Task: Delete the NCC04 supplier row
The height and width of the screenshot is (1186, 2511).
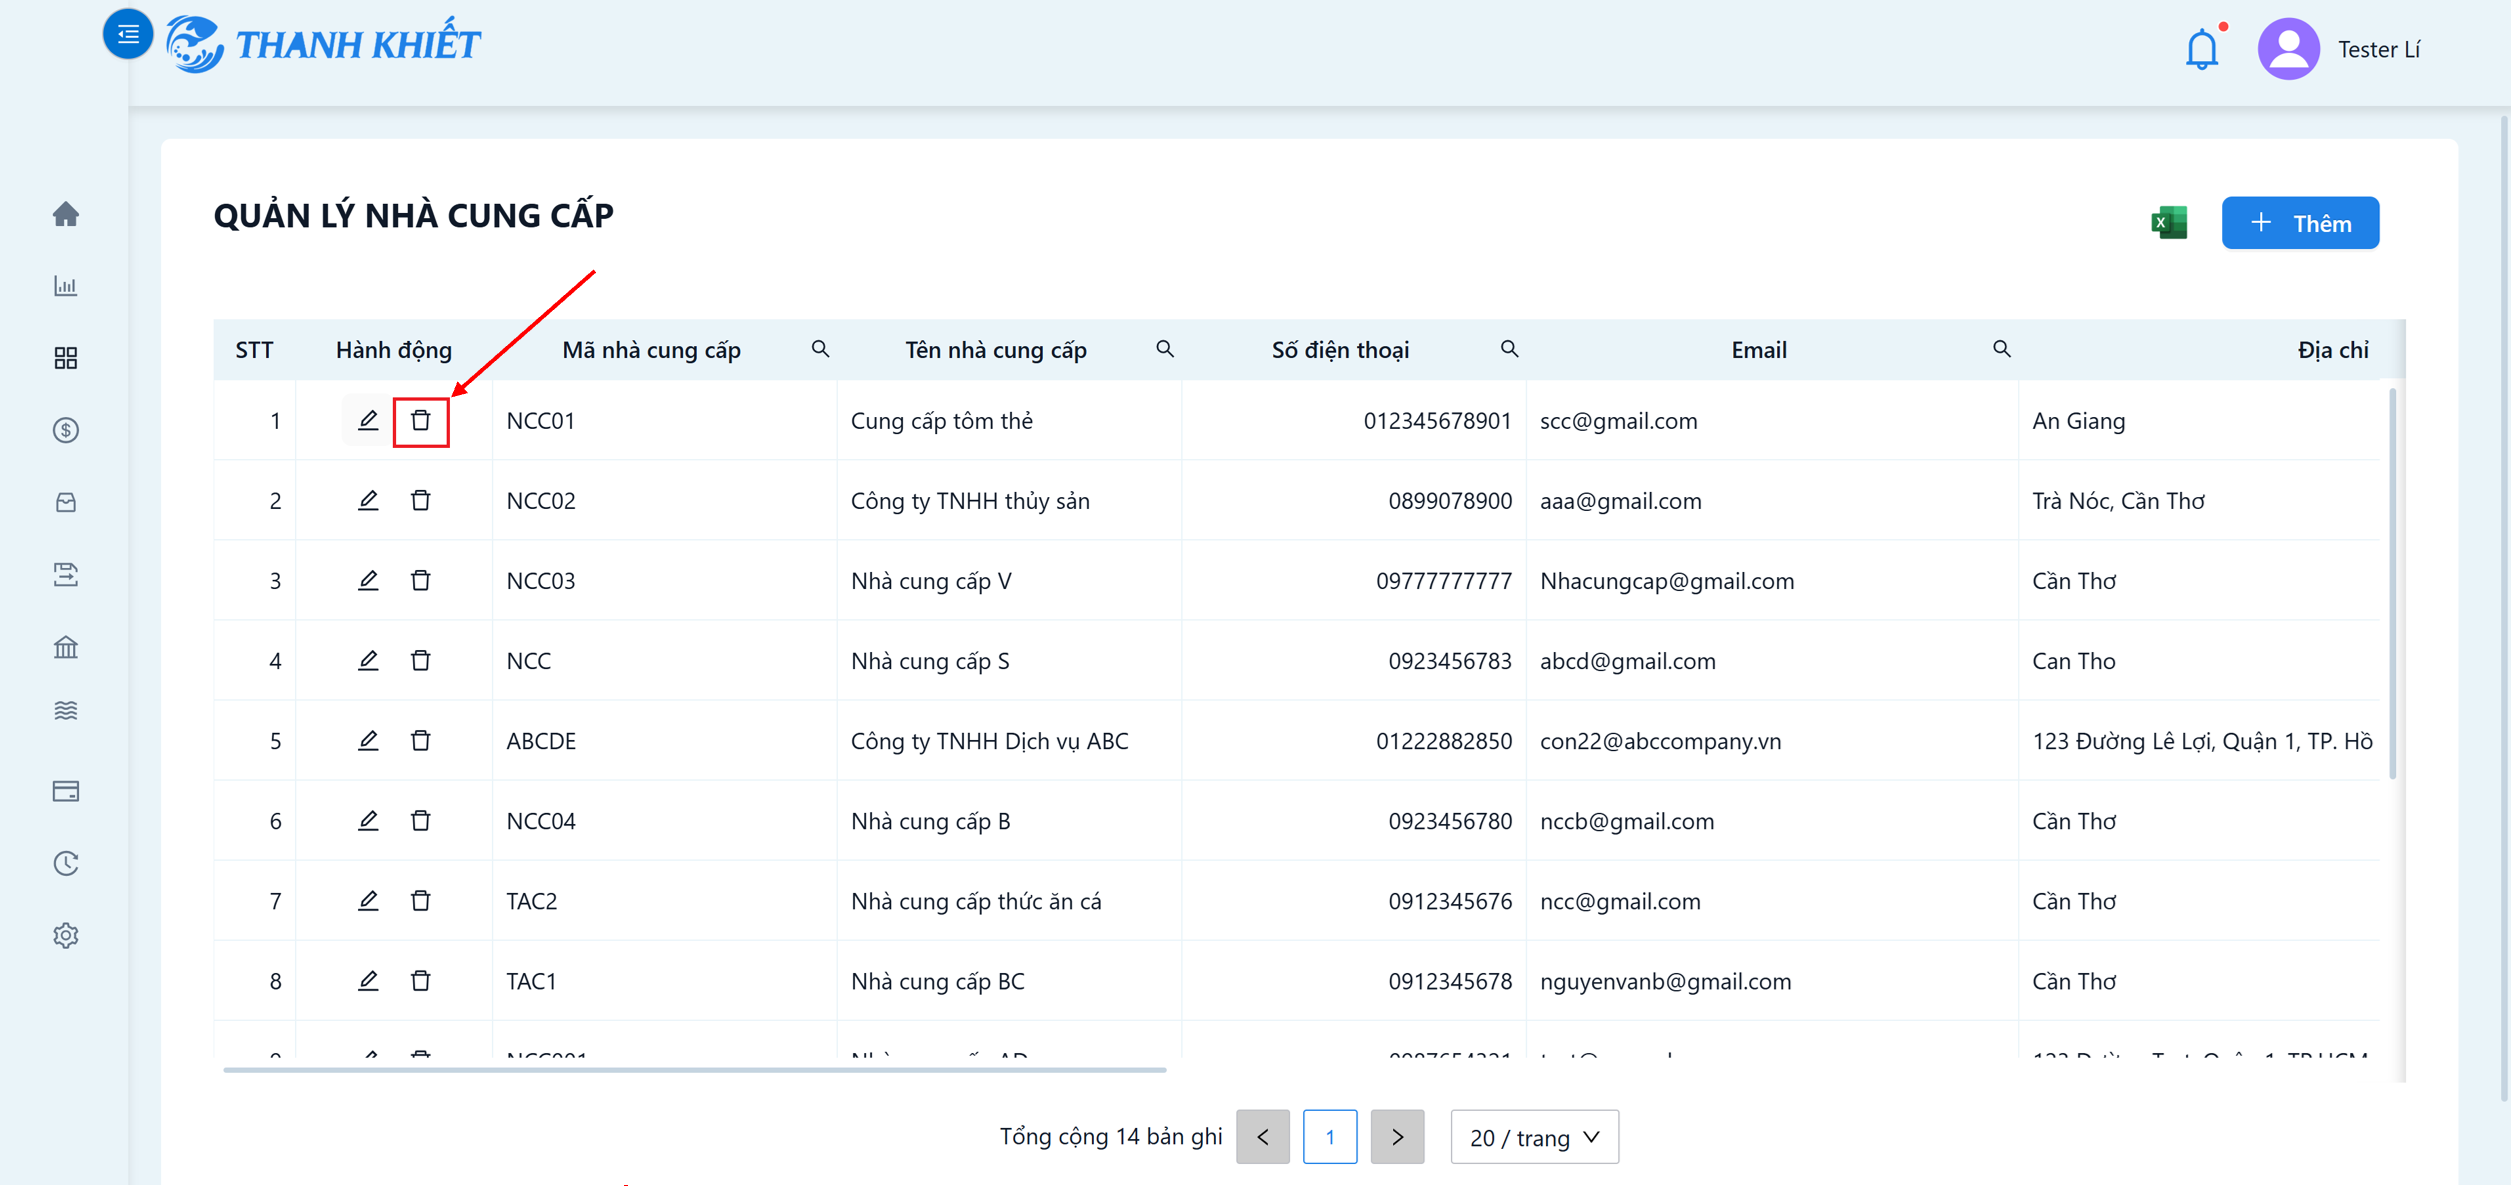Action: 421,820
